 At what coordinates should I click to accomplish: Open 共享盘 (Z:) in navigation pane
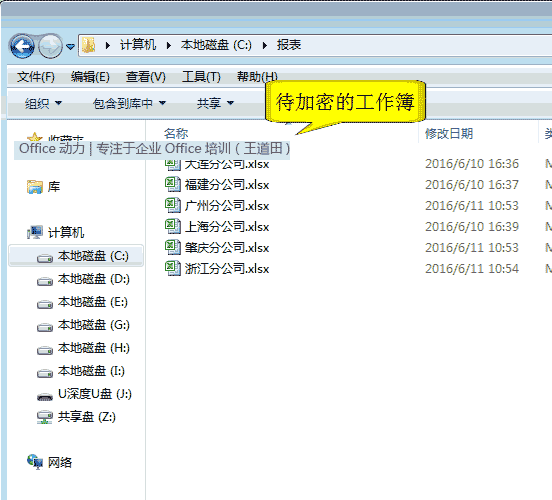(87, 417)
